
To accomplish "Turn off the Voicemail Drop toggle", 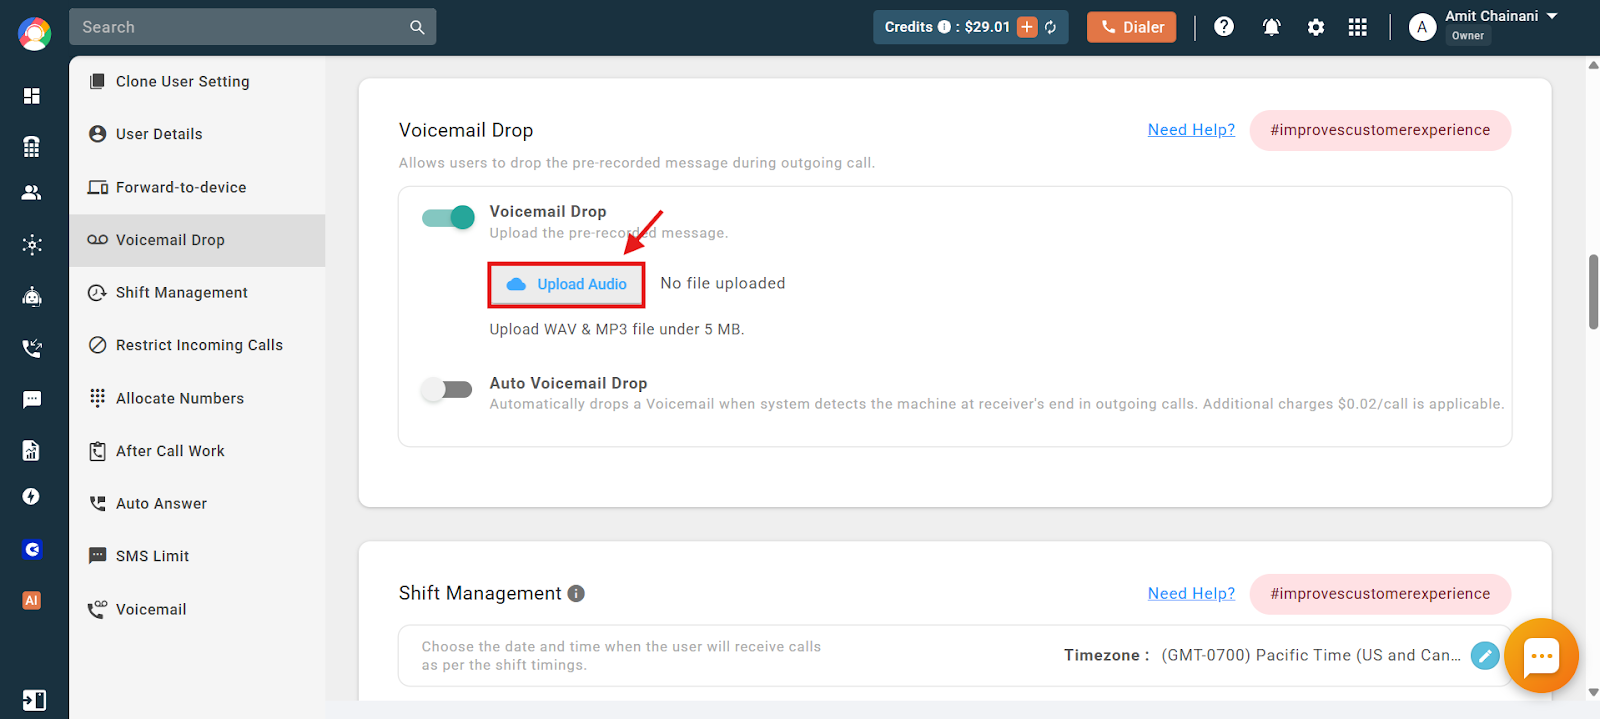I will tap(448, 217).
